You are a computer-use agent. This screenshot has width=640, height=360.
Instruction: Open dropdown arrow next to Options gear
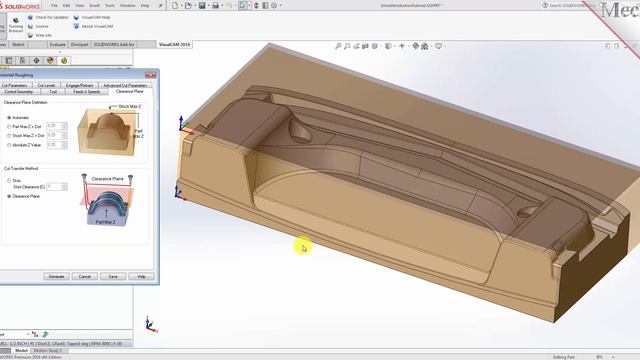pyautogui.click(x=280, y=6)
